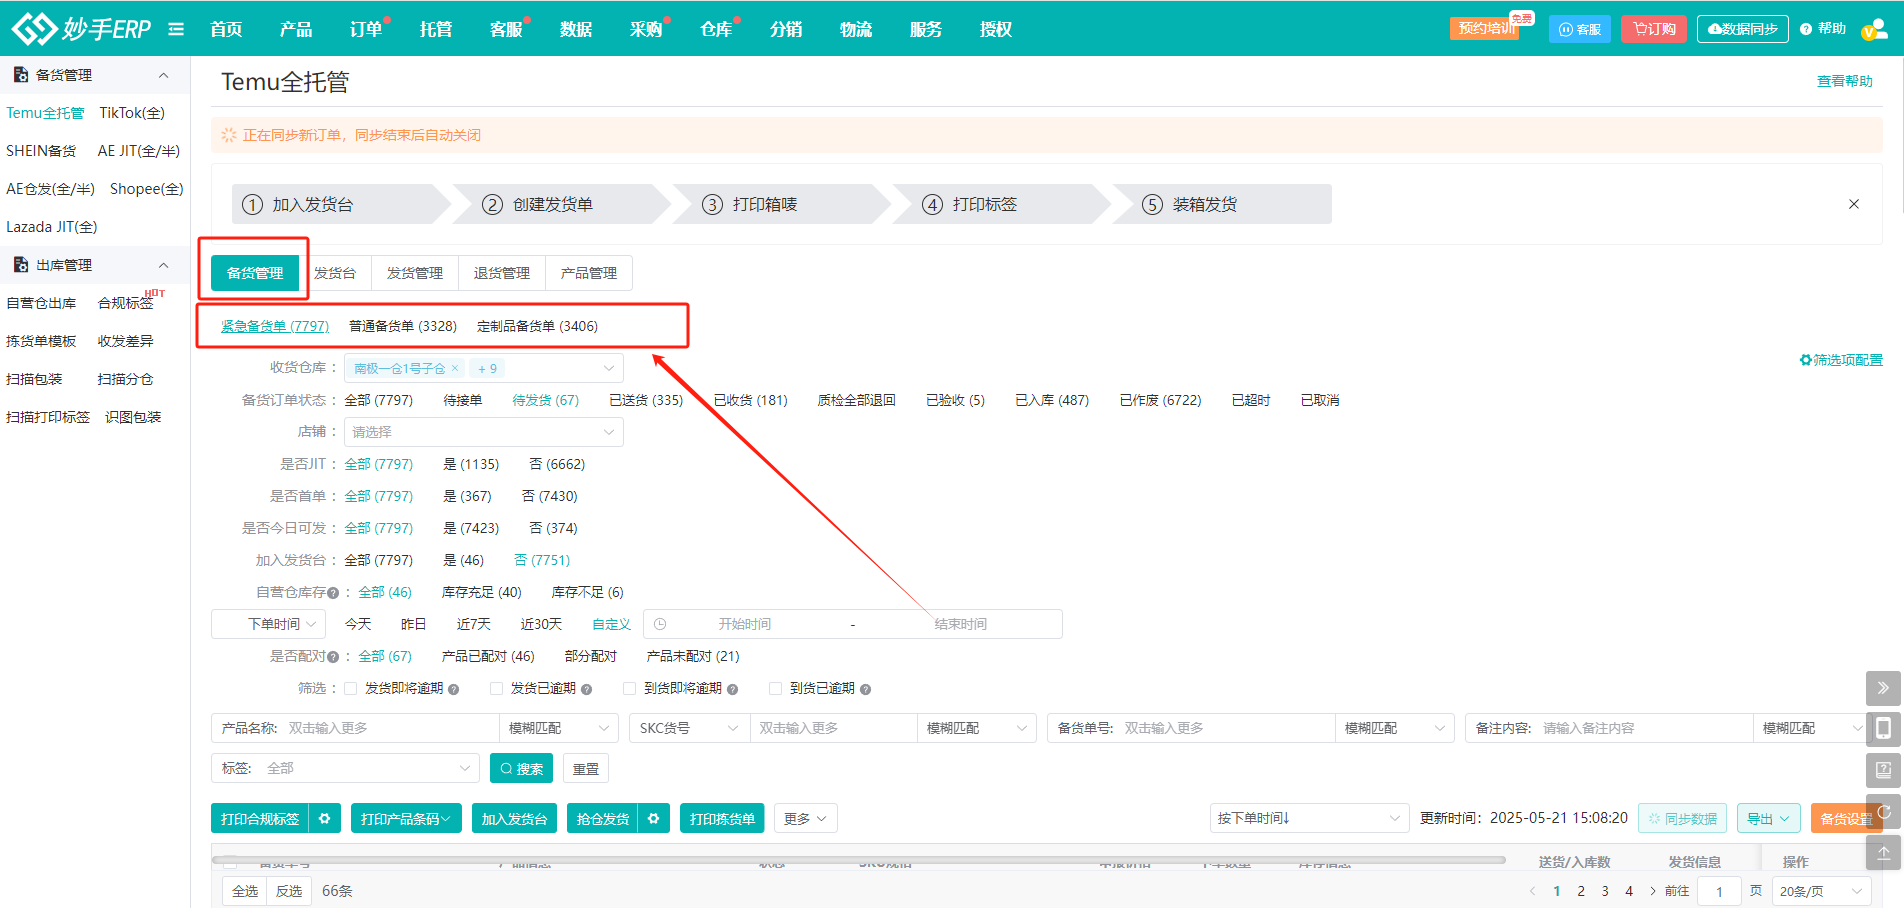This screenshot has height=908, width=1904.
Task: Open the 标签 dropdown
Action: click(345, 768)
